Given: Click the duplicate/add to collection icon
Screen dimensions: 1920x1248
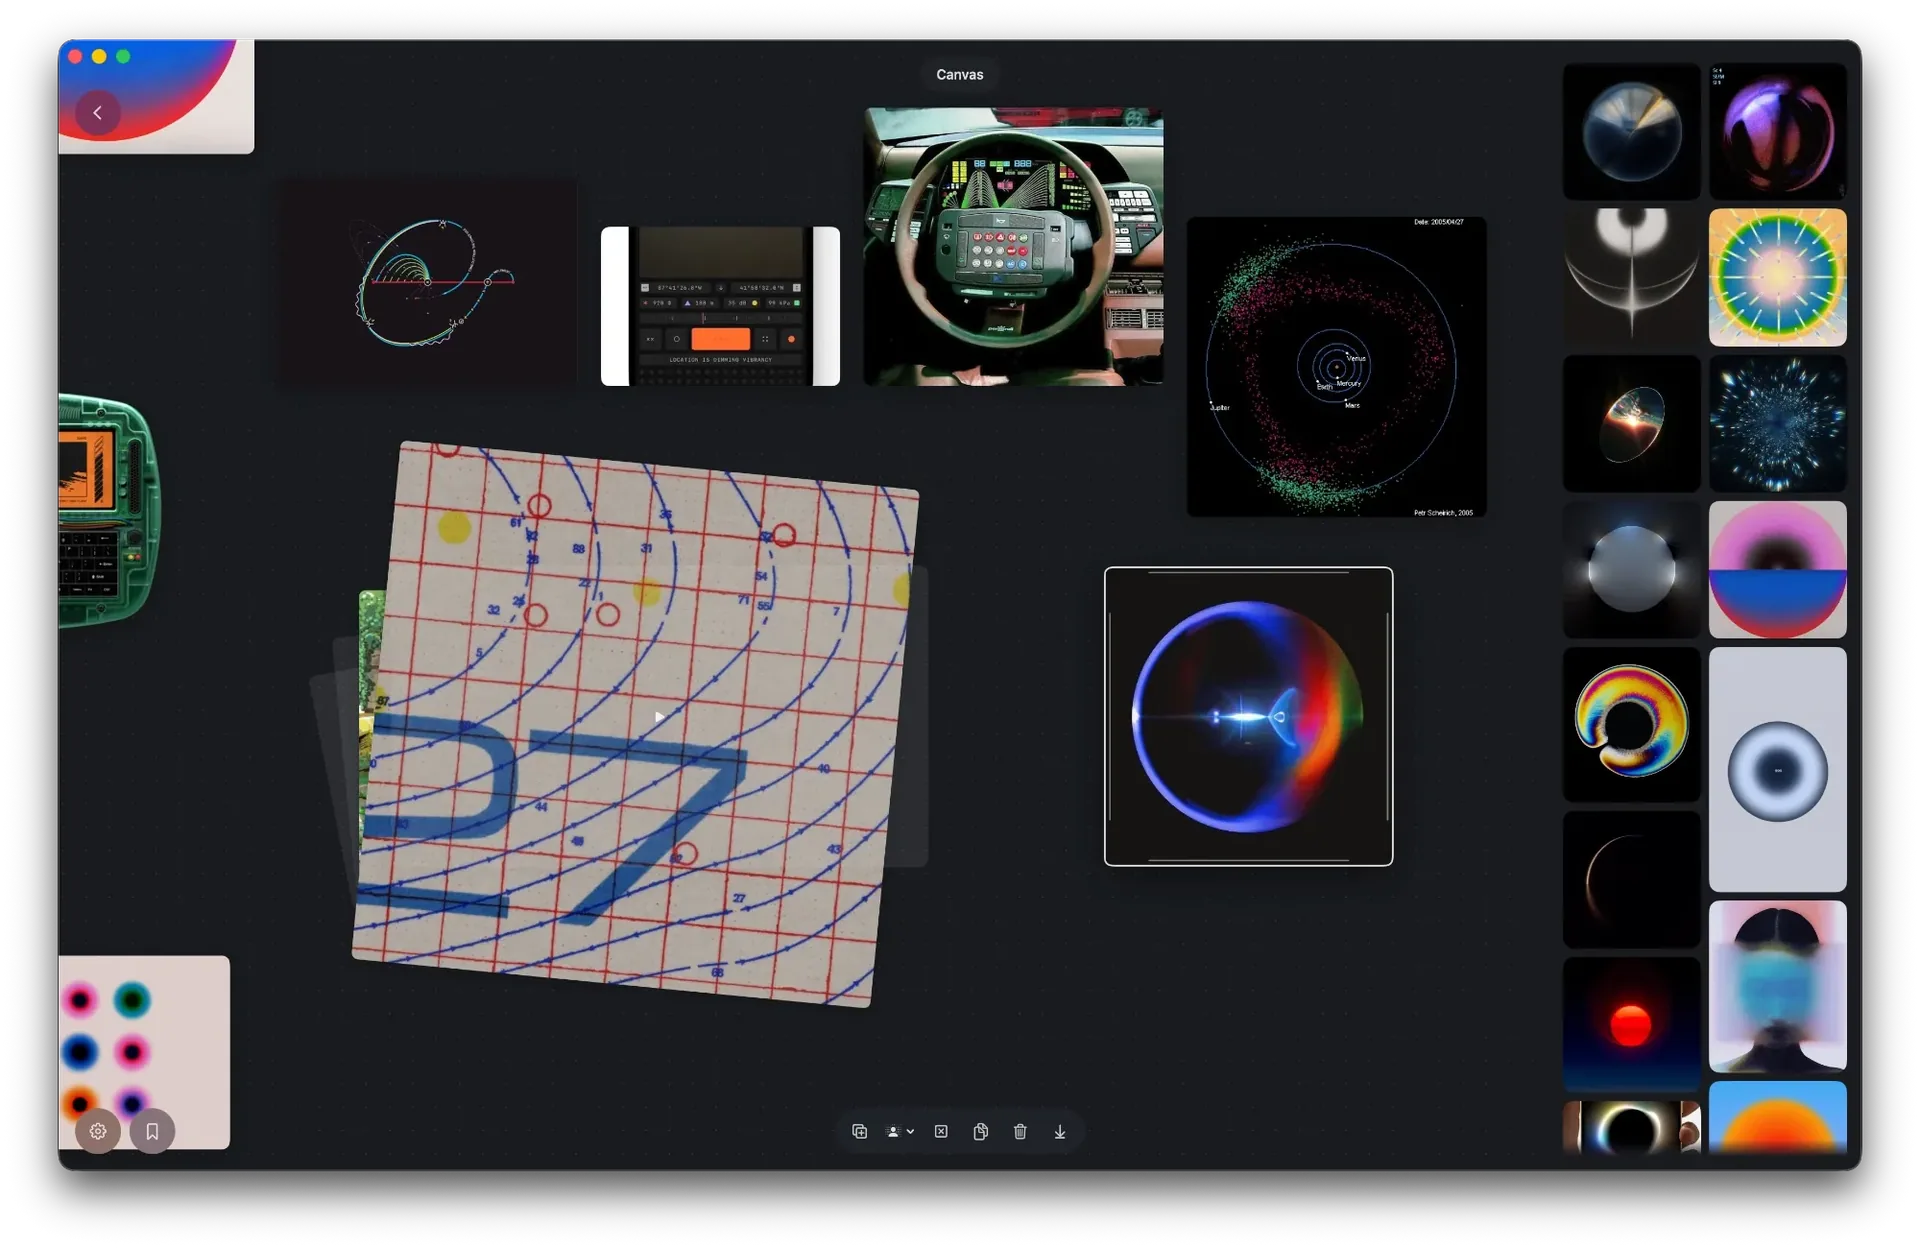Looking at the screenshot, I should point(859,1131).
